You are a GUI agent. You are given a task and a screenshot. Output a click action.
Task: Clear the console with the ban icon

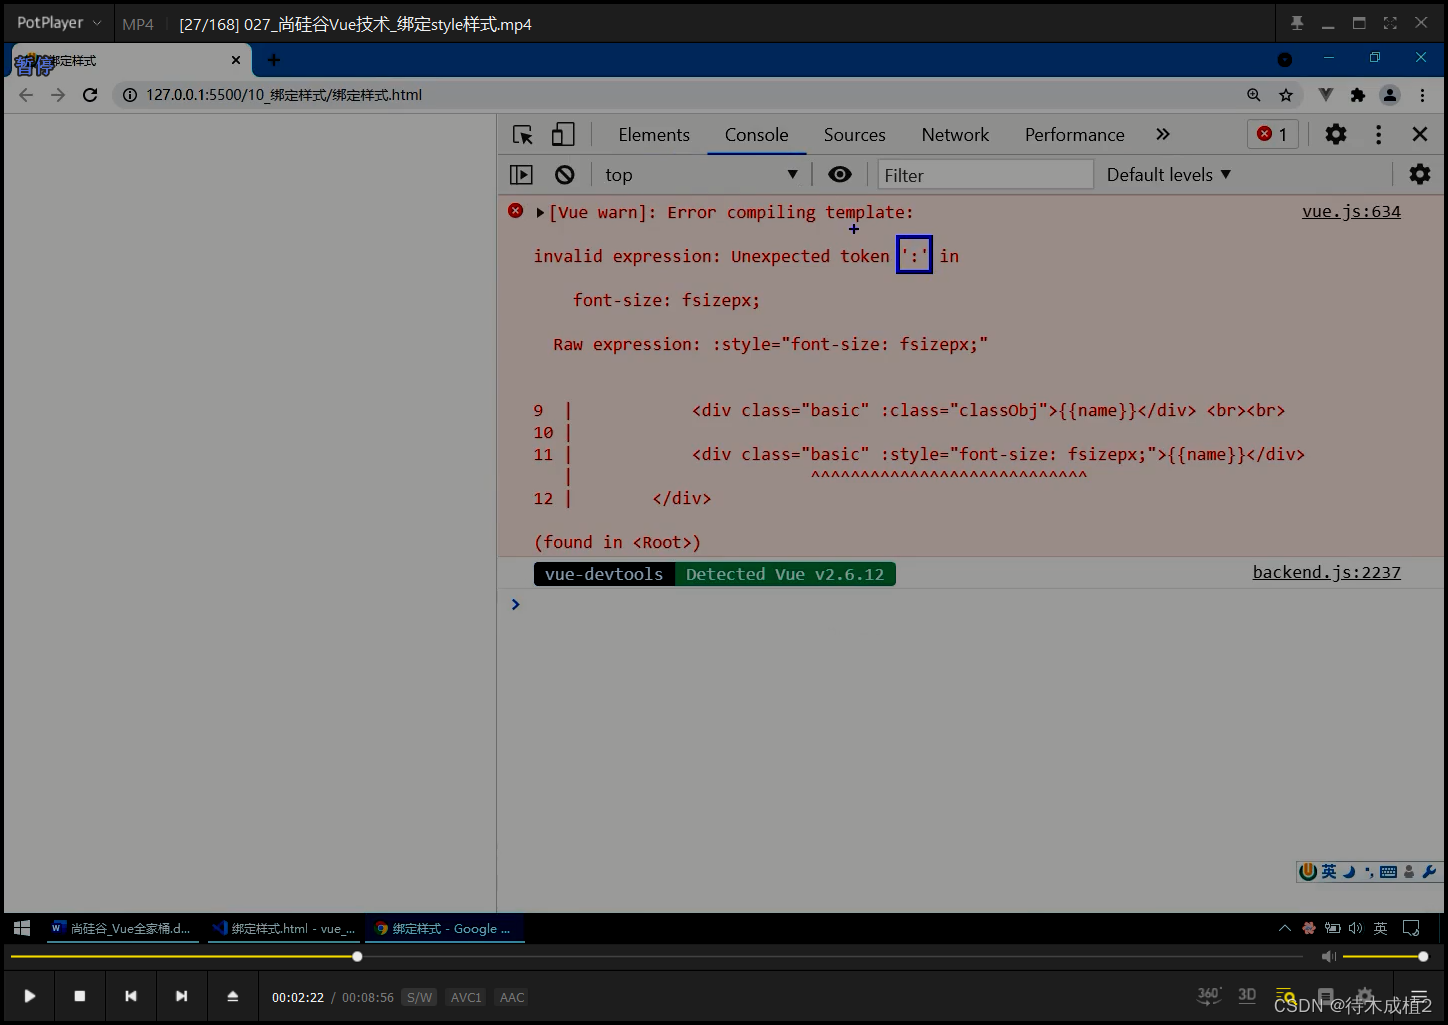point(565,175)
